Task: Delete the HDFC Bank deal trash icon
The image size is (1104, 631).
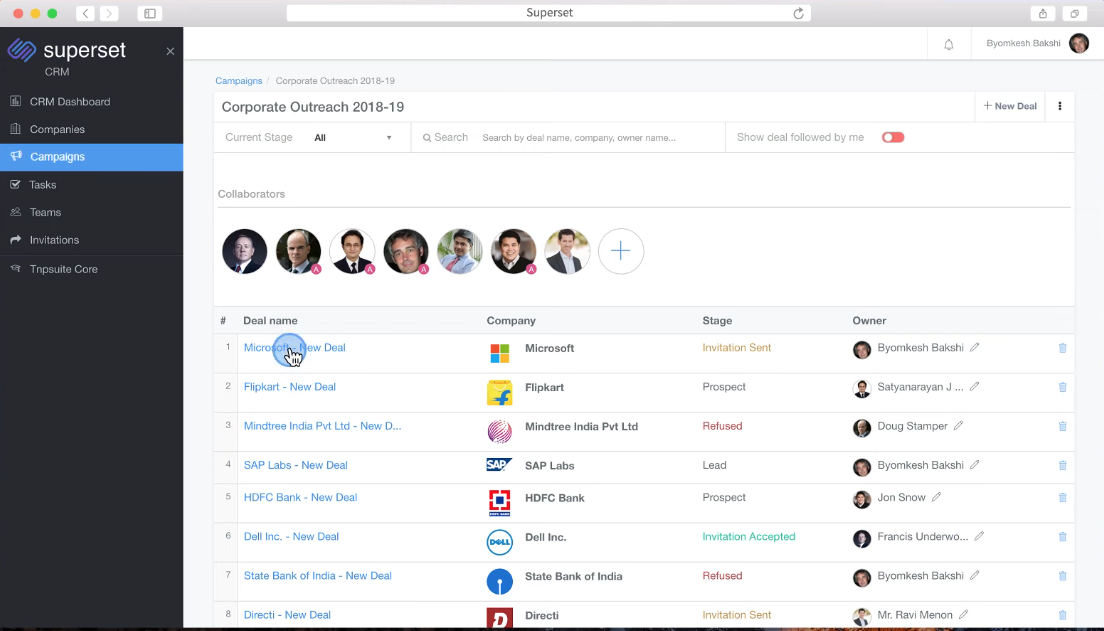Action: point(1062,498)
